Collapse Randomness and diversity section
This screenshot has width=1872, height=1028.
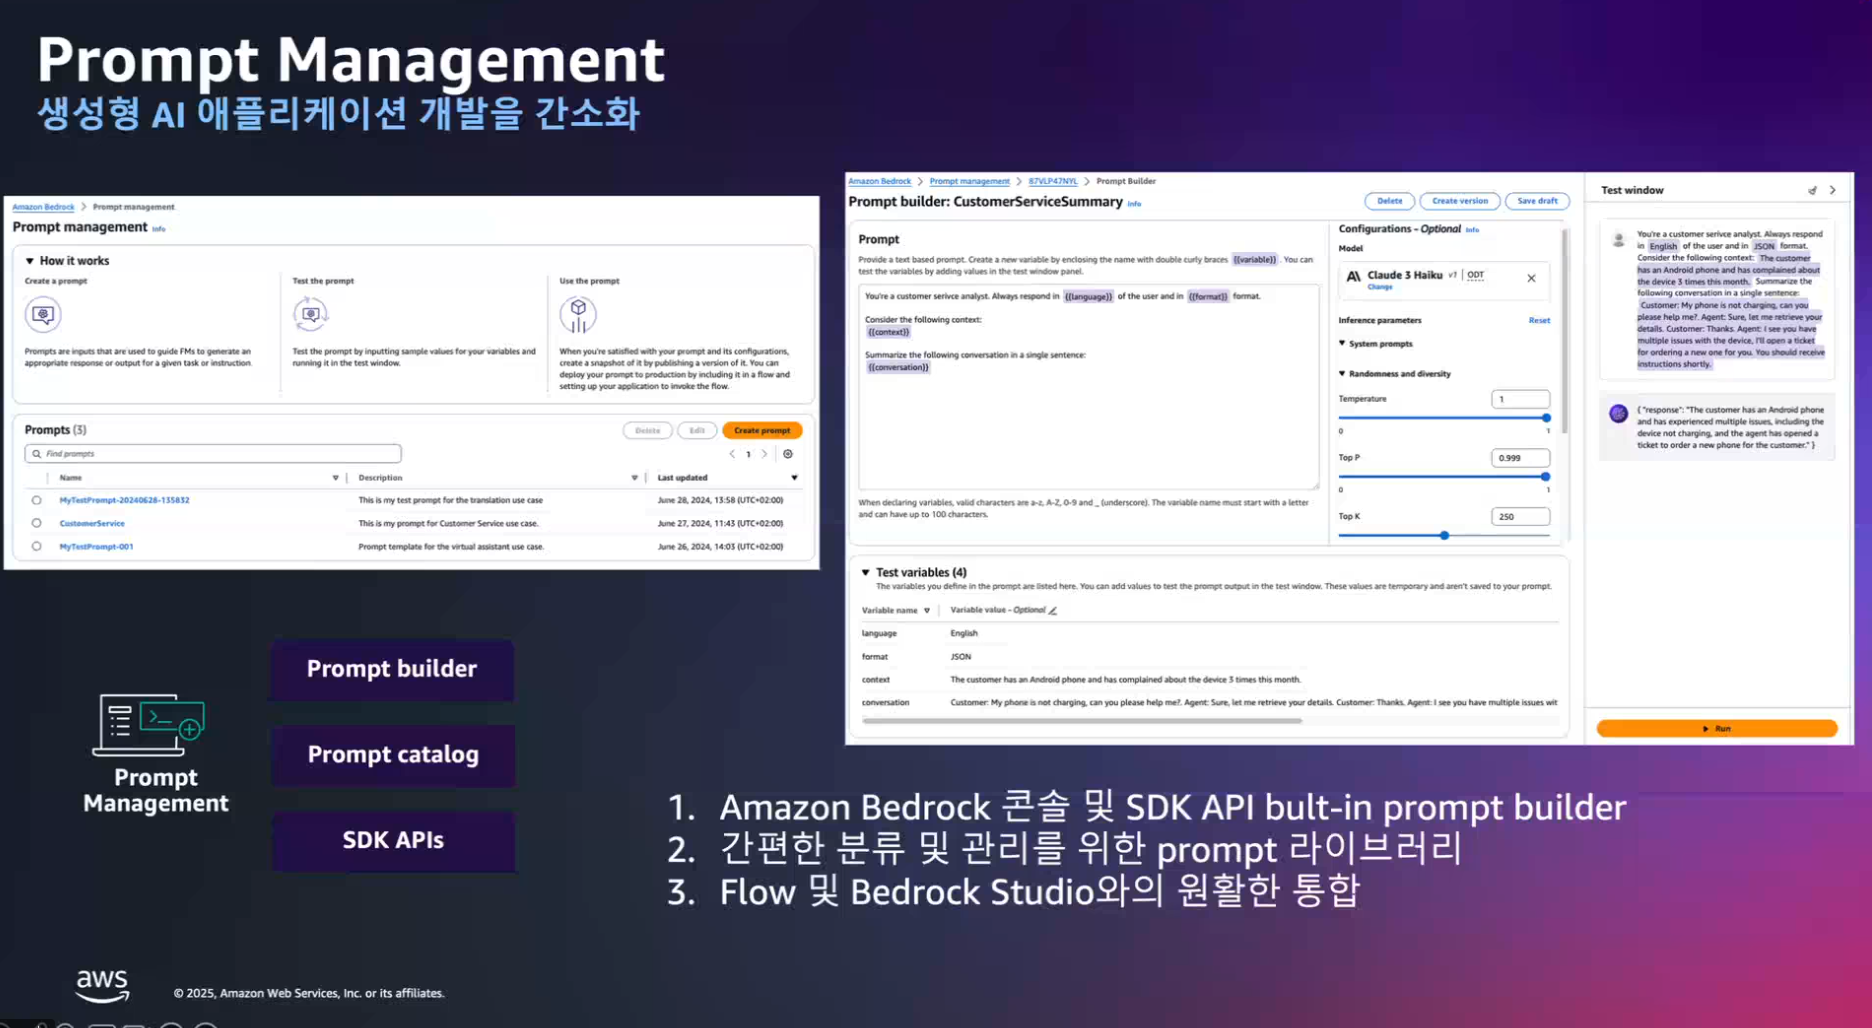pos(1342,373)
